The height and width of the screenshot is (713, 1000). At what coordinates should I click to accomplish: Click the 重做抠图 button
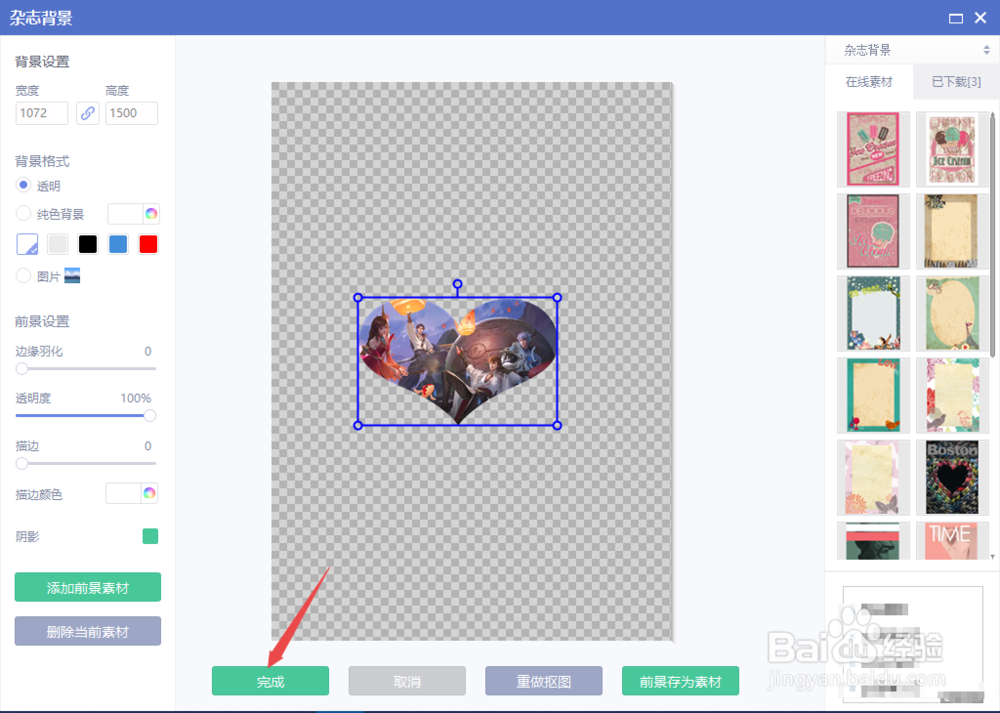(543, 681)
